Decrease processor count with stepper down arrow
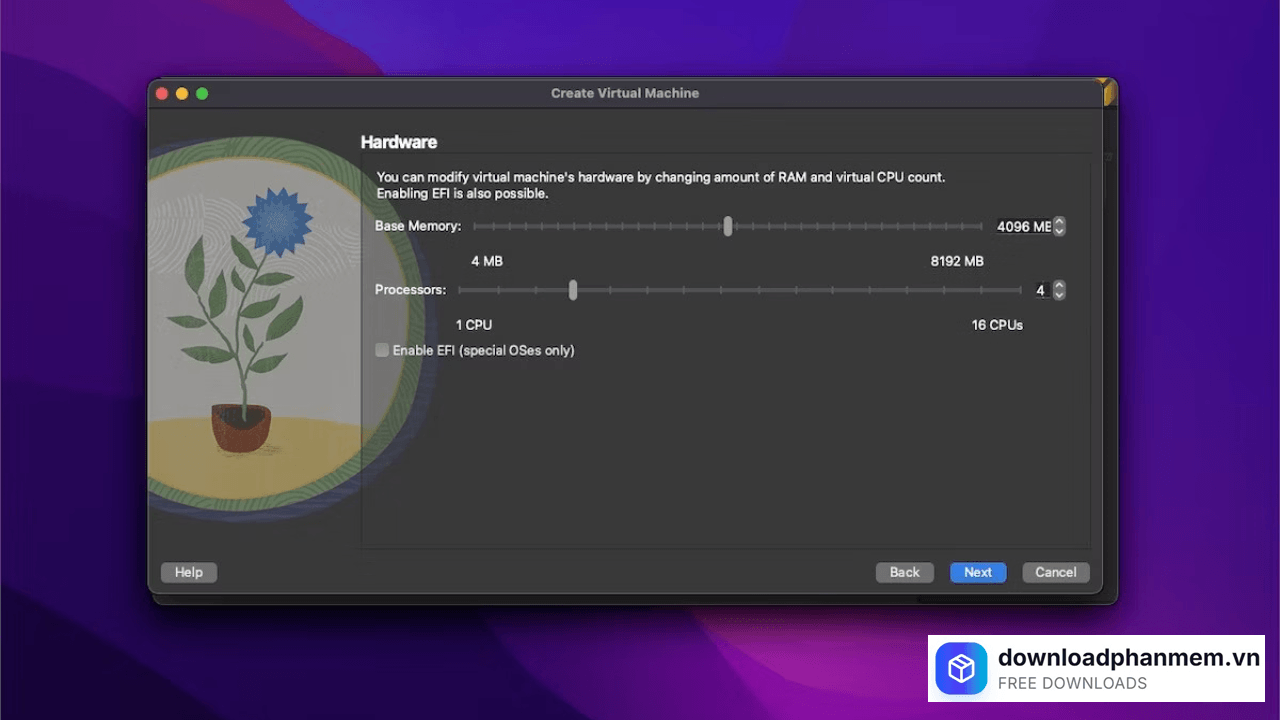1280x720 pixels. 1059,296
